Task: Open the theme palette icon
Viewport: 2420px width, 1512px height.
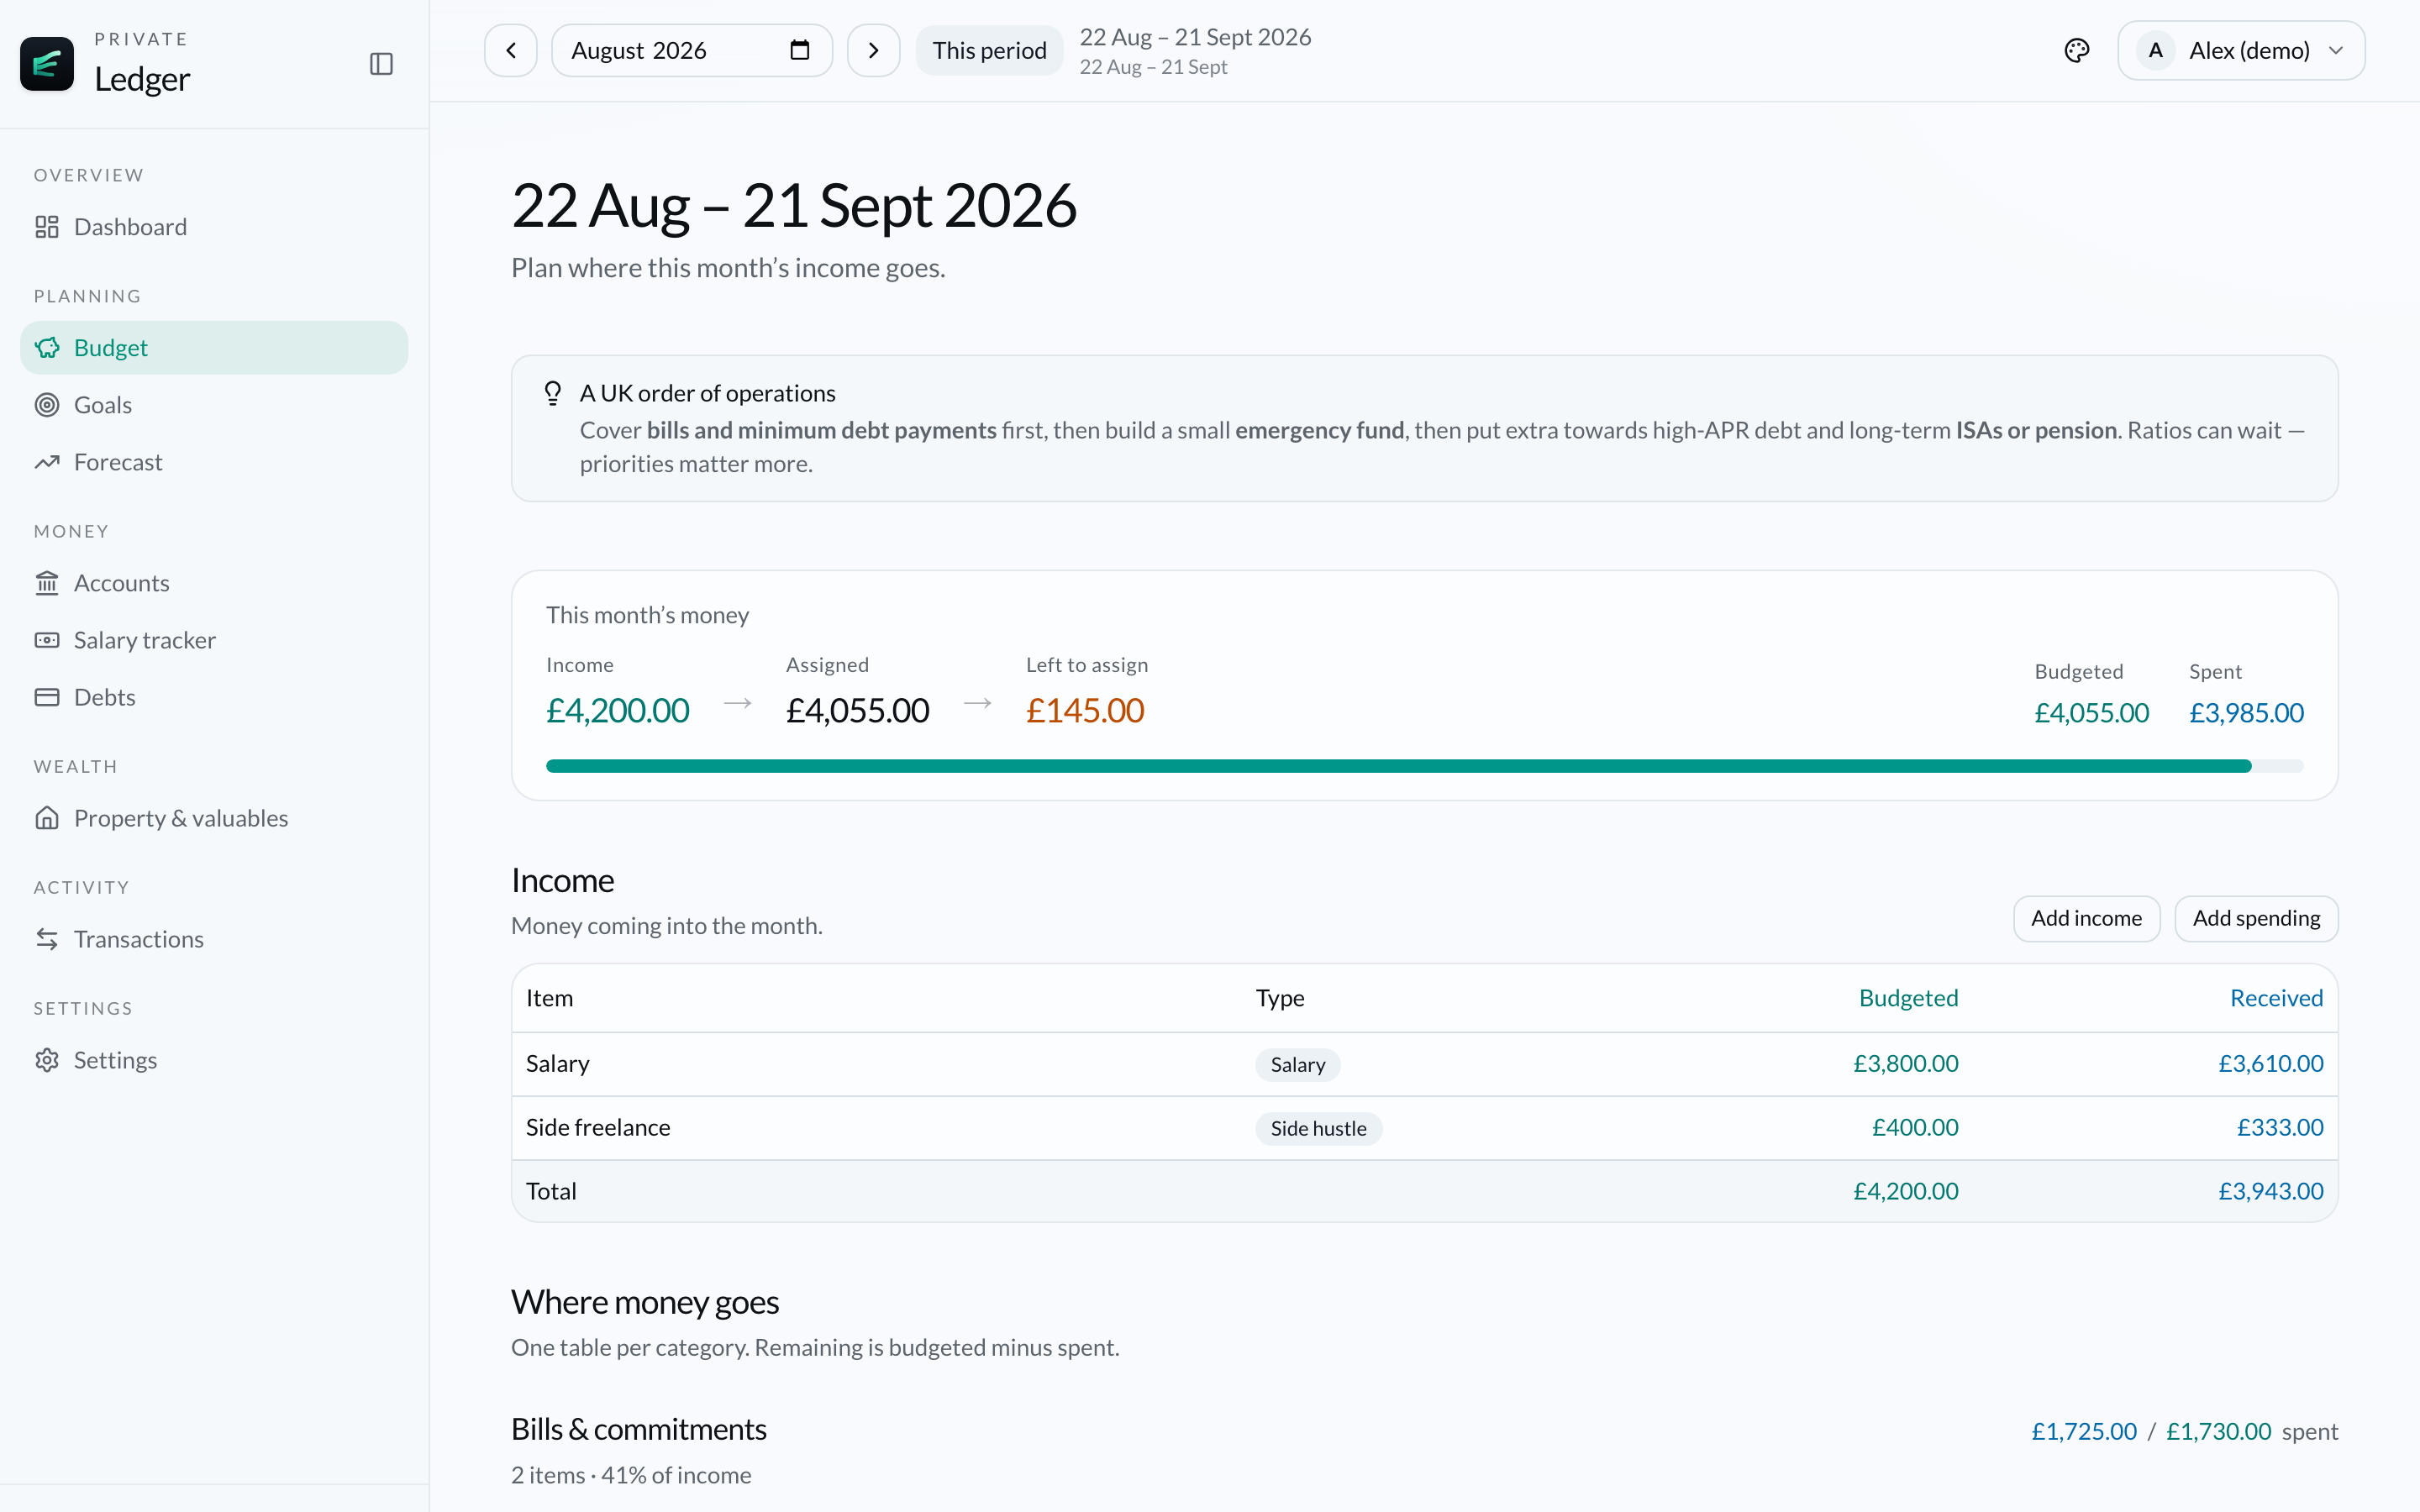Action: point(2077,50)
